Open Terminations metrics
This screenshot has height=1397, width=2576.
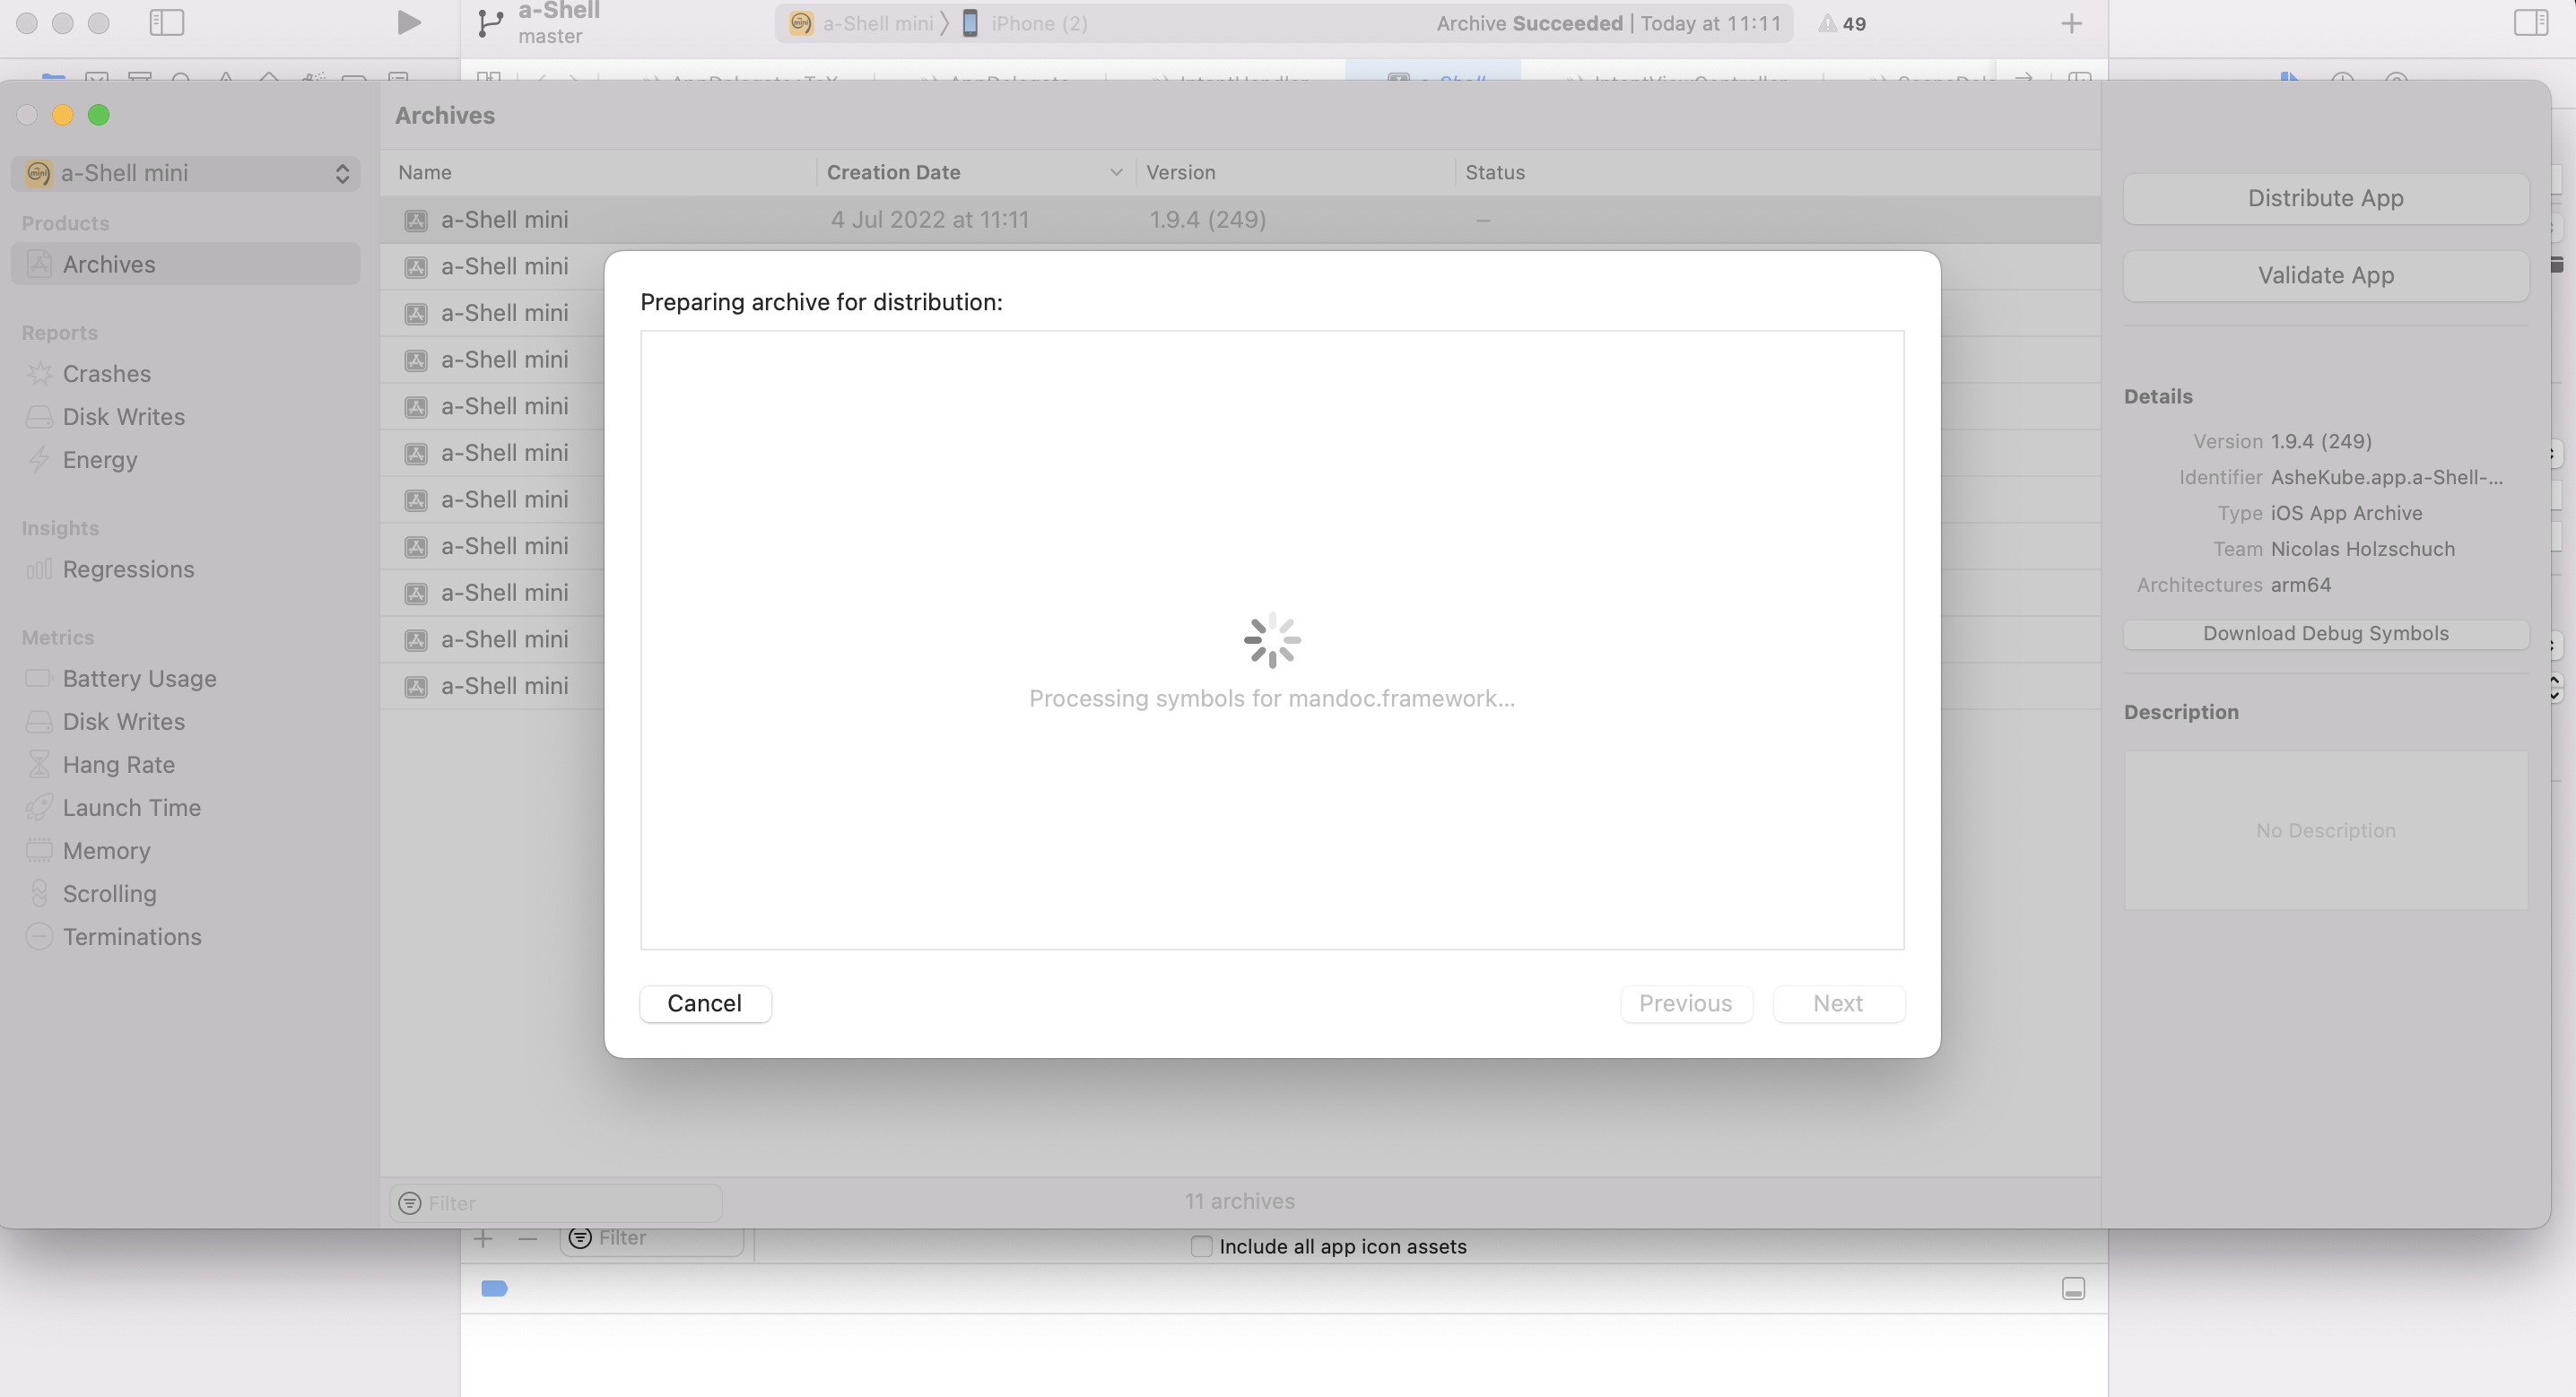(x=132, y=936)
